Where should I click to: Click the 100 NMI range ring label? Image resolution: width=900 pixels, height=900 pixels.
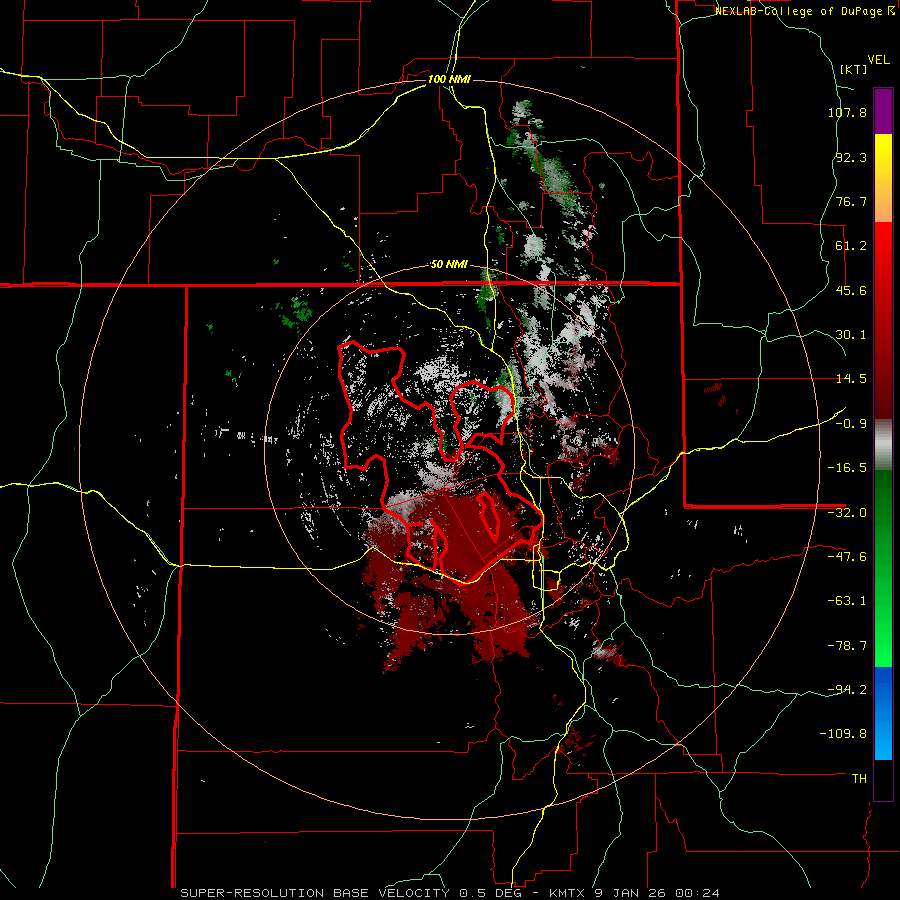click(x=449, y=79)
